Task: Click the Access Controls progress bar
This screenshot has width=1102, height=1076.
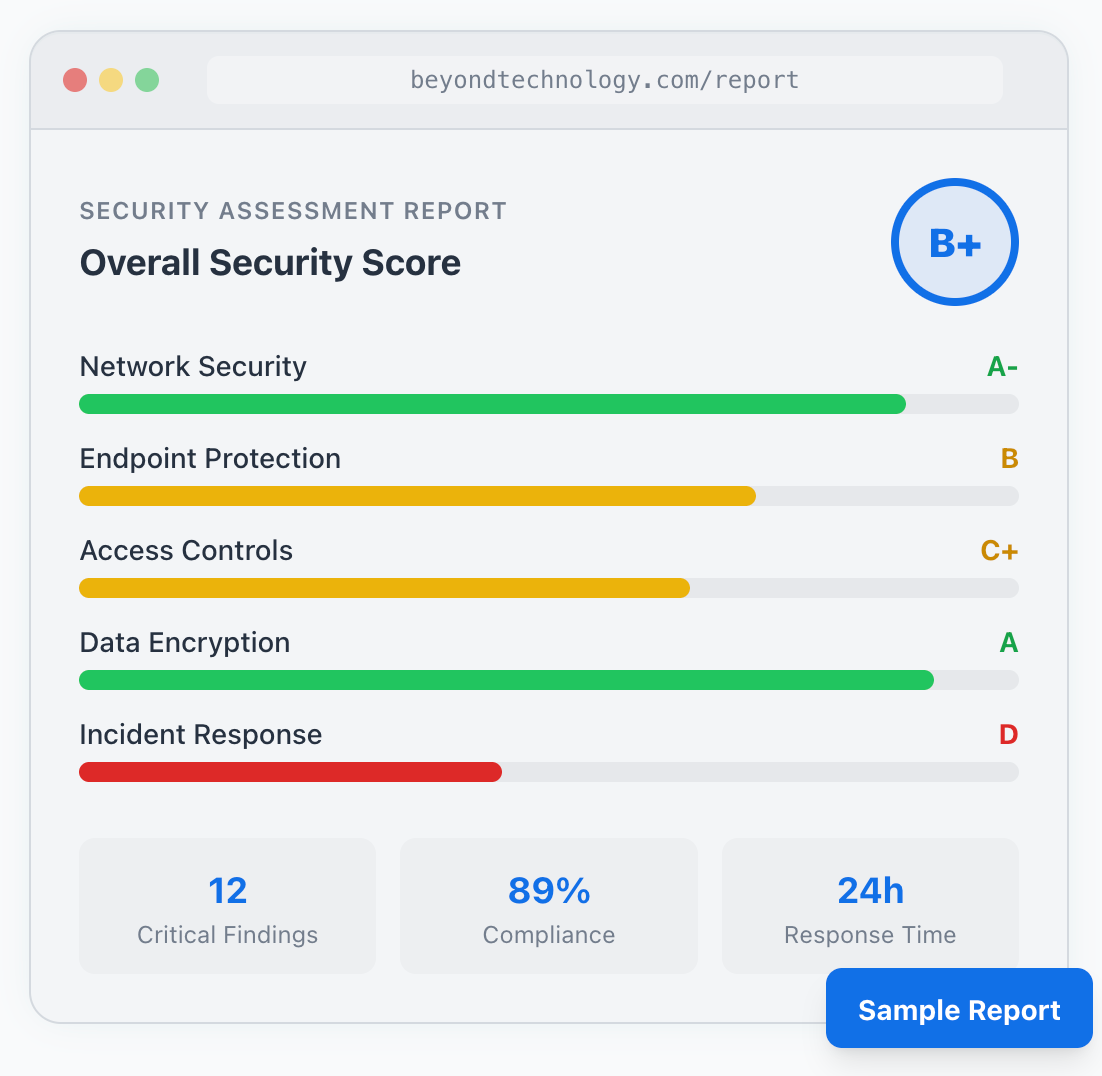Action: pyautogui.click(x=549, y=588)
